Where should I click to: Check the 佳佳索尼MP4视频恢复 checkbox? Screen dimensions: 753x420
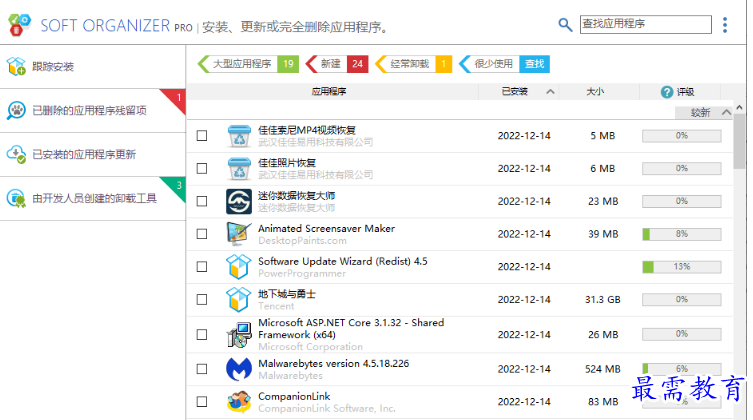(202, 136)
